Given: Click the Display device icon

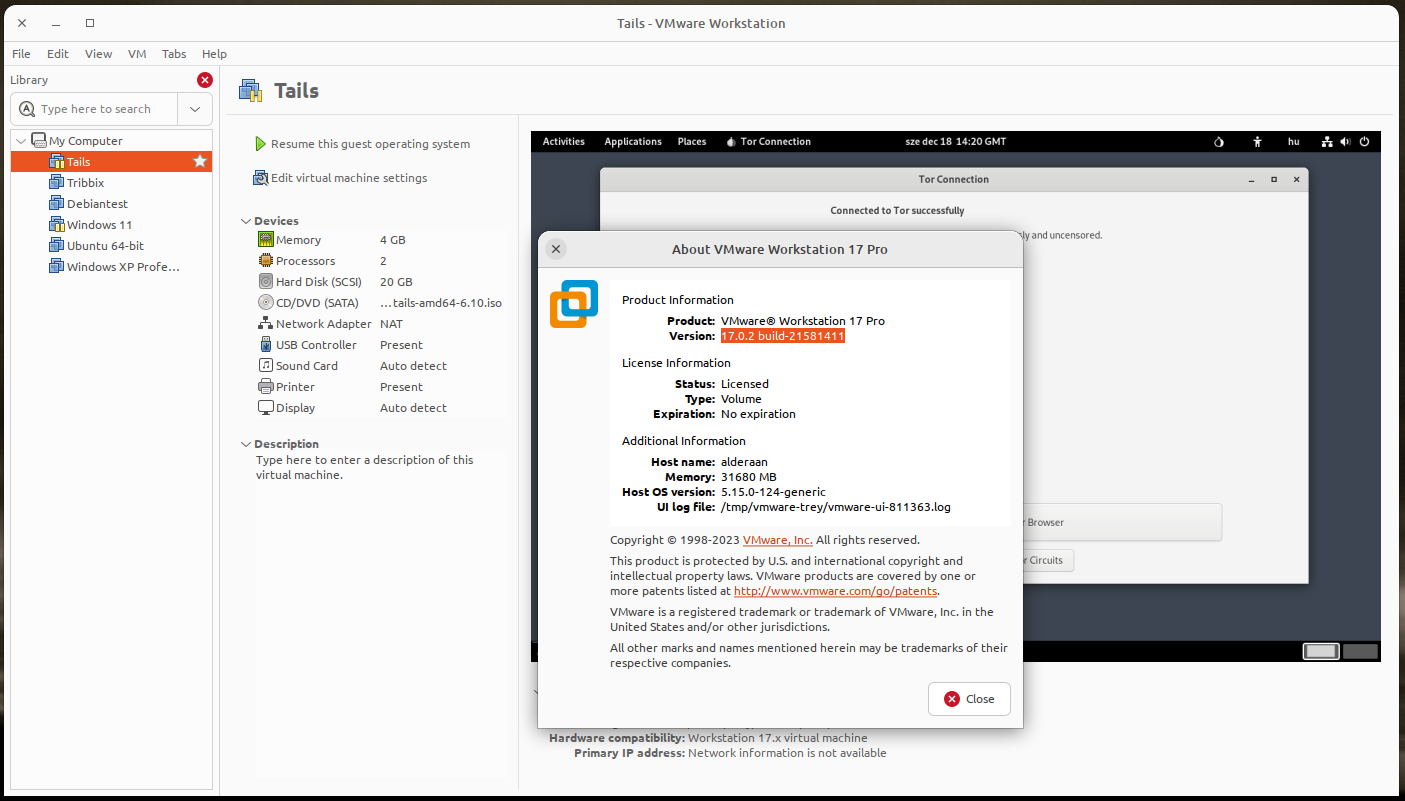Looking at the screenshot, I should [266, 408].
